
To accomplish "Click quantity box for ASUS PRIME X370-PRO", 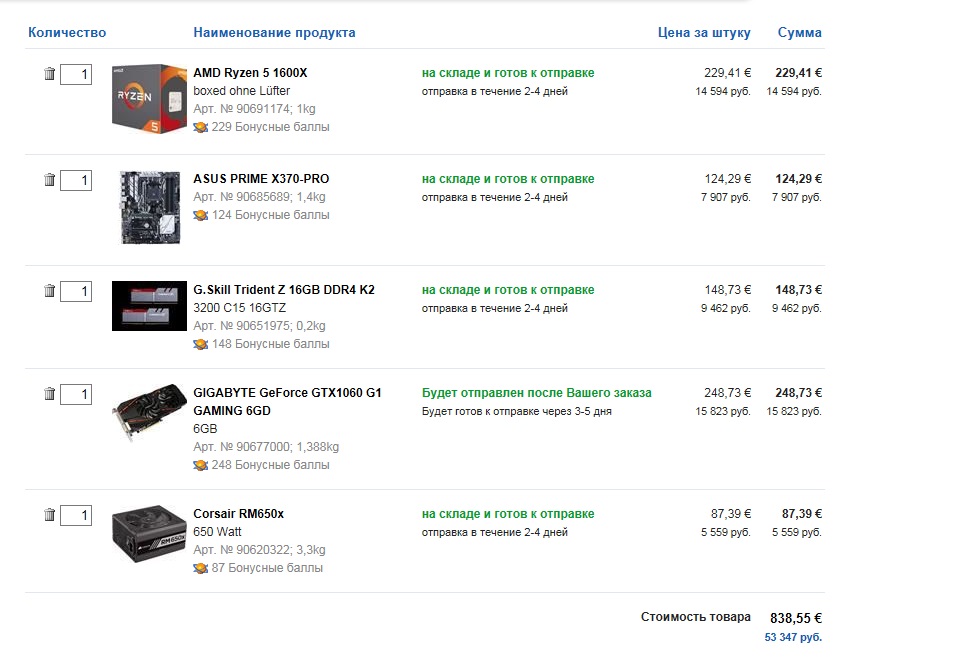I will coord(76,181).
